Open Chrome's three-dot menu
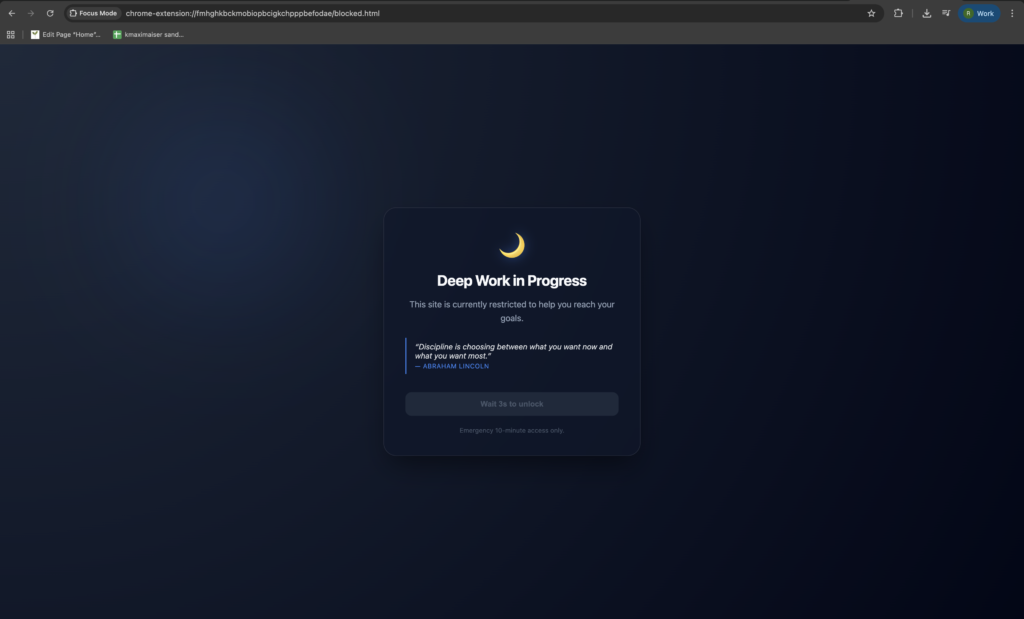Screen dimensions: 1024x619 point(1011,13)
